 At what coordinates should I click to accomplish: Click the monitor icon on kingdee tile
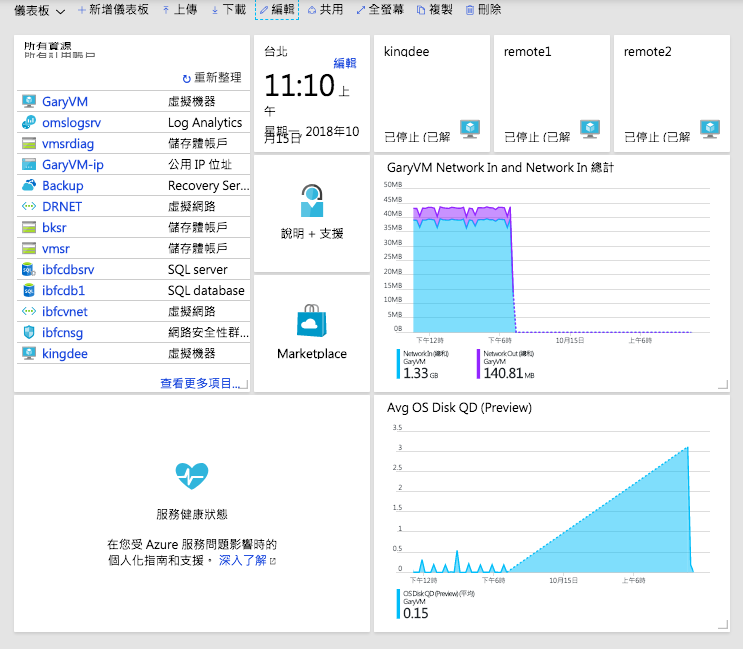(x=470, y=129)
